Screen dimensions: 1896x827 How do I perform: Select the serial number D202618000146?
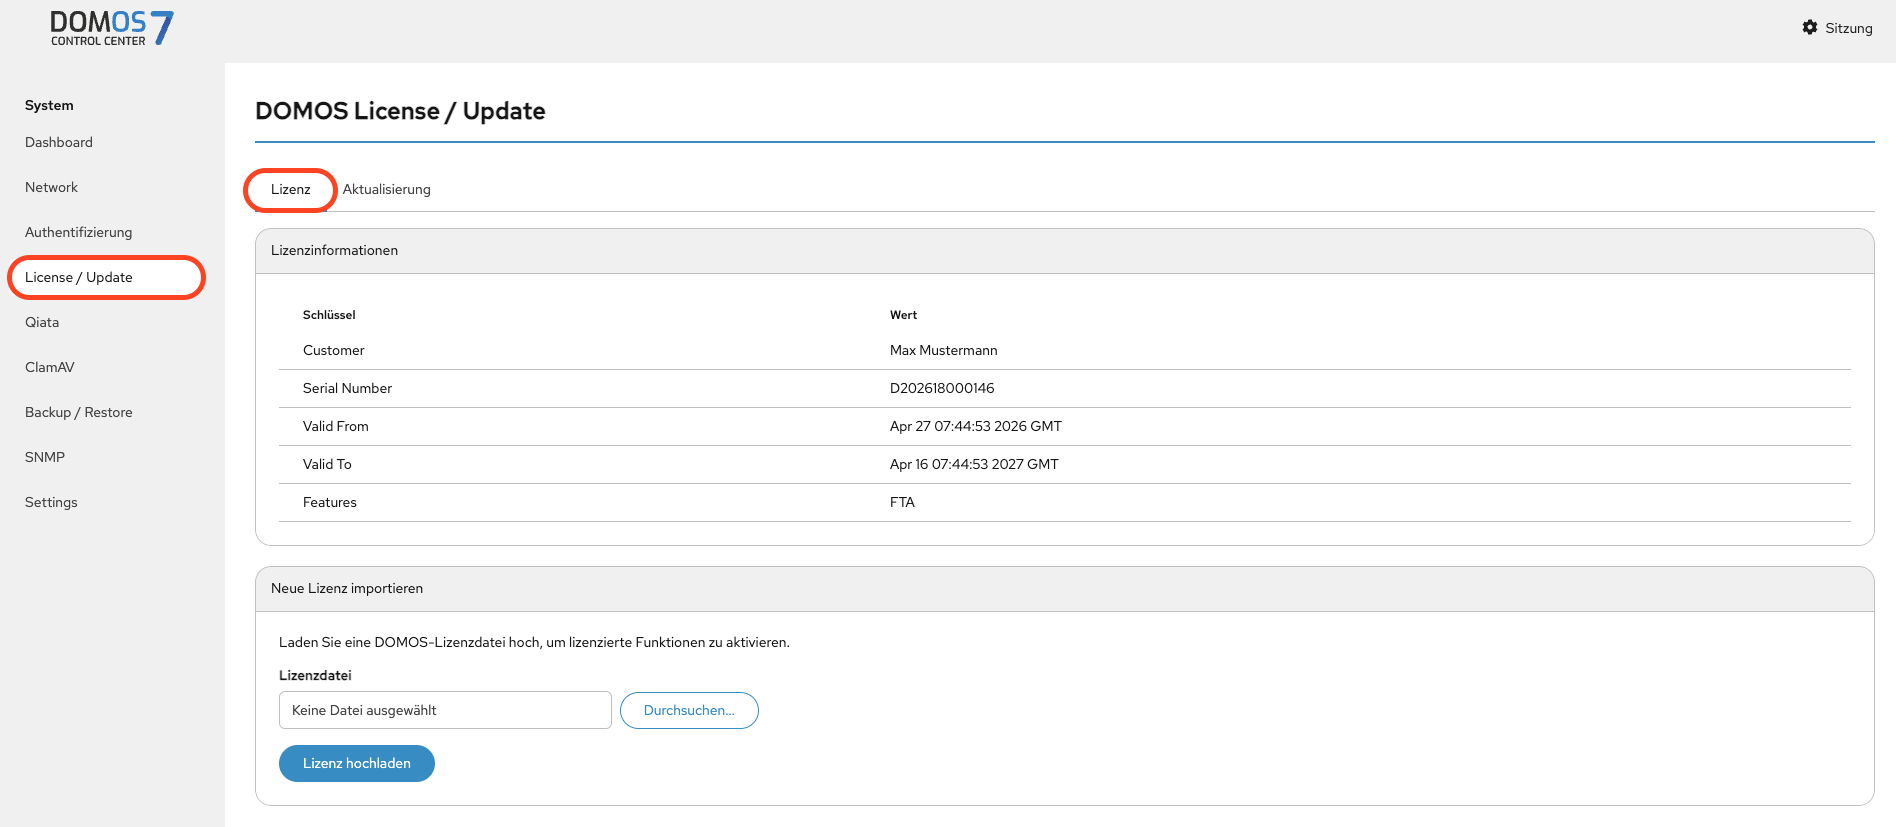pos(942,388)
